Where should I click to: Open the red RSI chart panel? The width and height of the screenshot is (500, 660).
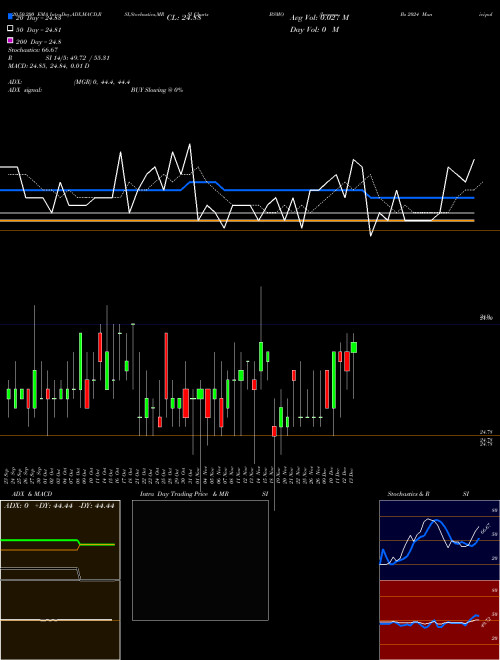[x=439, y=620]
